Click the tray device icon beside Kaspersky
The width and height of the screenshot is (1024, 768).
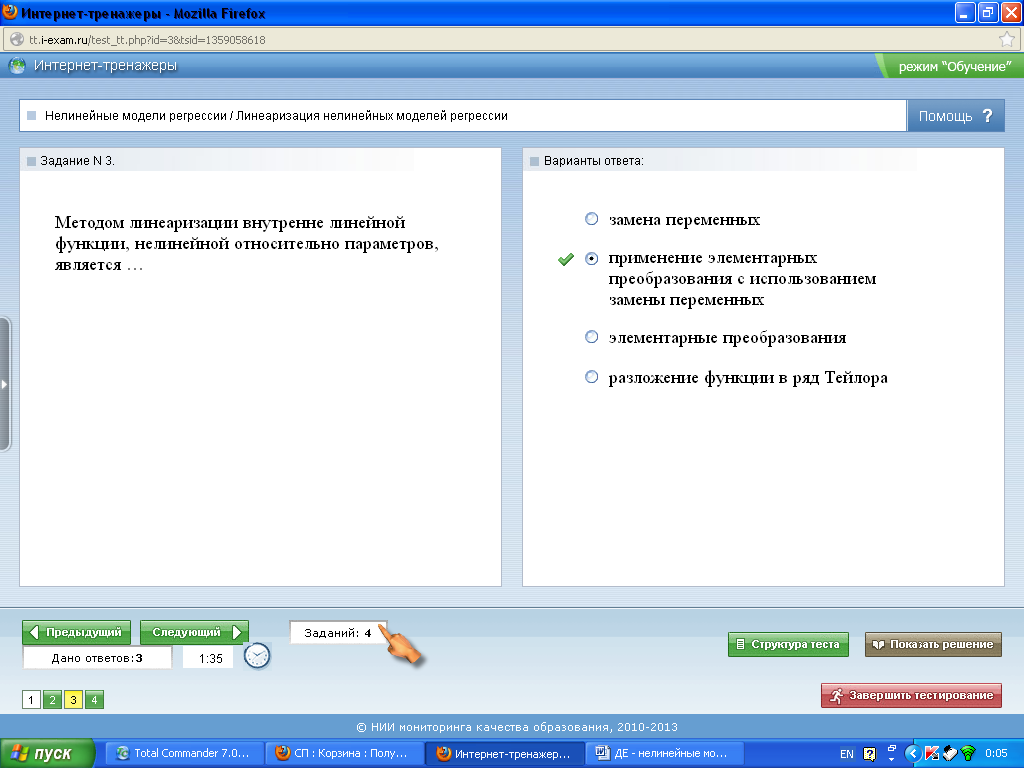[950, 754]
